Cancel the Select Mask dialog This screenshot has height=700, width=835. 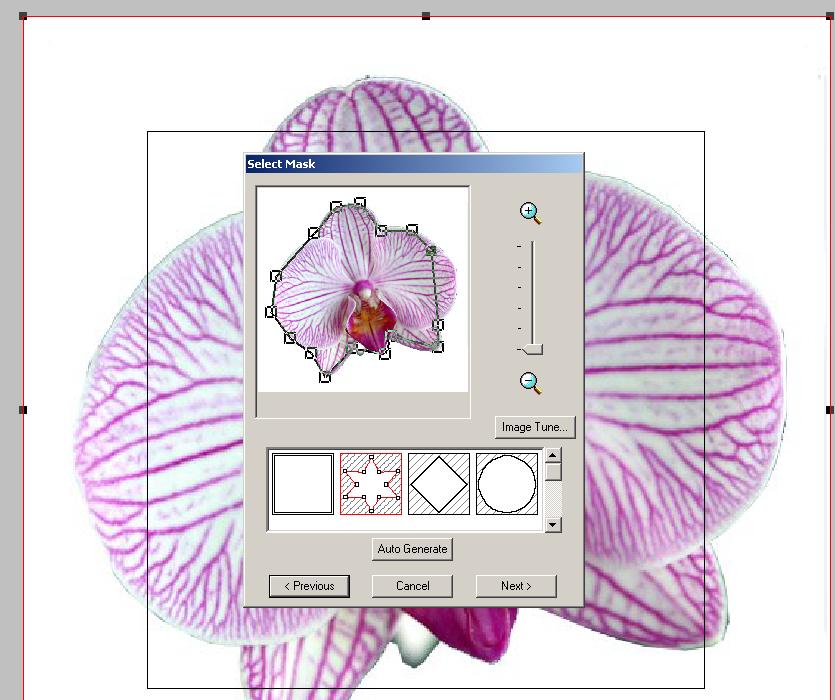(412, 586)
